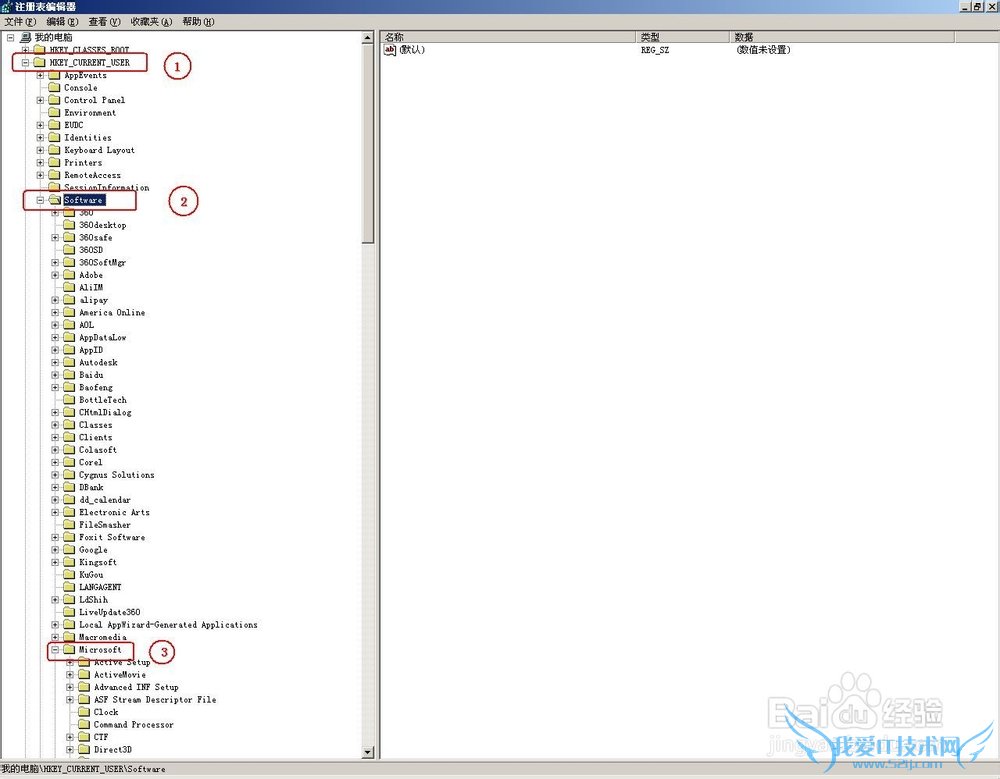The height and width of the screenshot is (779, 1000).
Task: Open the 帮助 menu
Action: 198,22
